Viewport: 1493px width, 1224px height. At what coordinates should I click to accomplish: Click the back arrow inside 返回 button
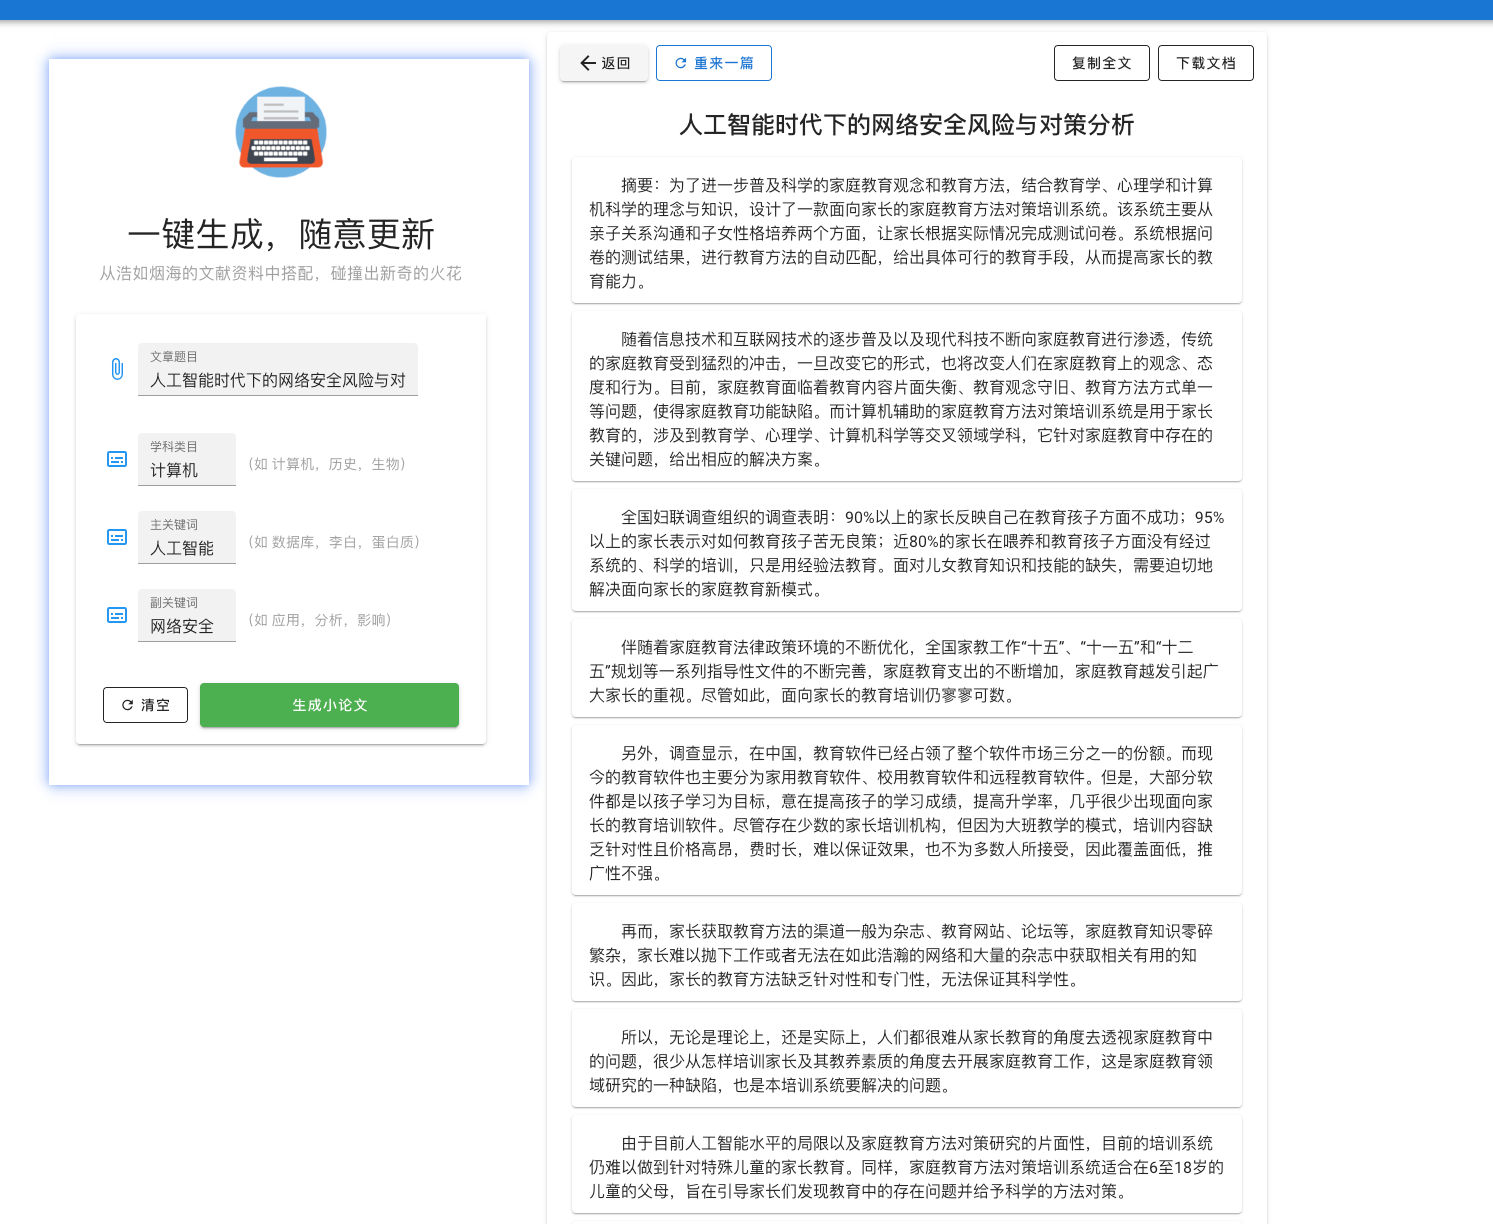pyautogui.click(x=588, y=63)
